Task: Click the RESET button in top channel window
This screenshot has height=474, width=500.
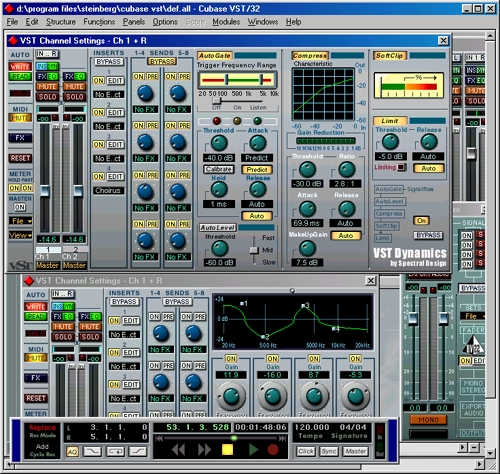Action: pos(20,158)
